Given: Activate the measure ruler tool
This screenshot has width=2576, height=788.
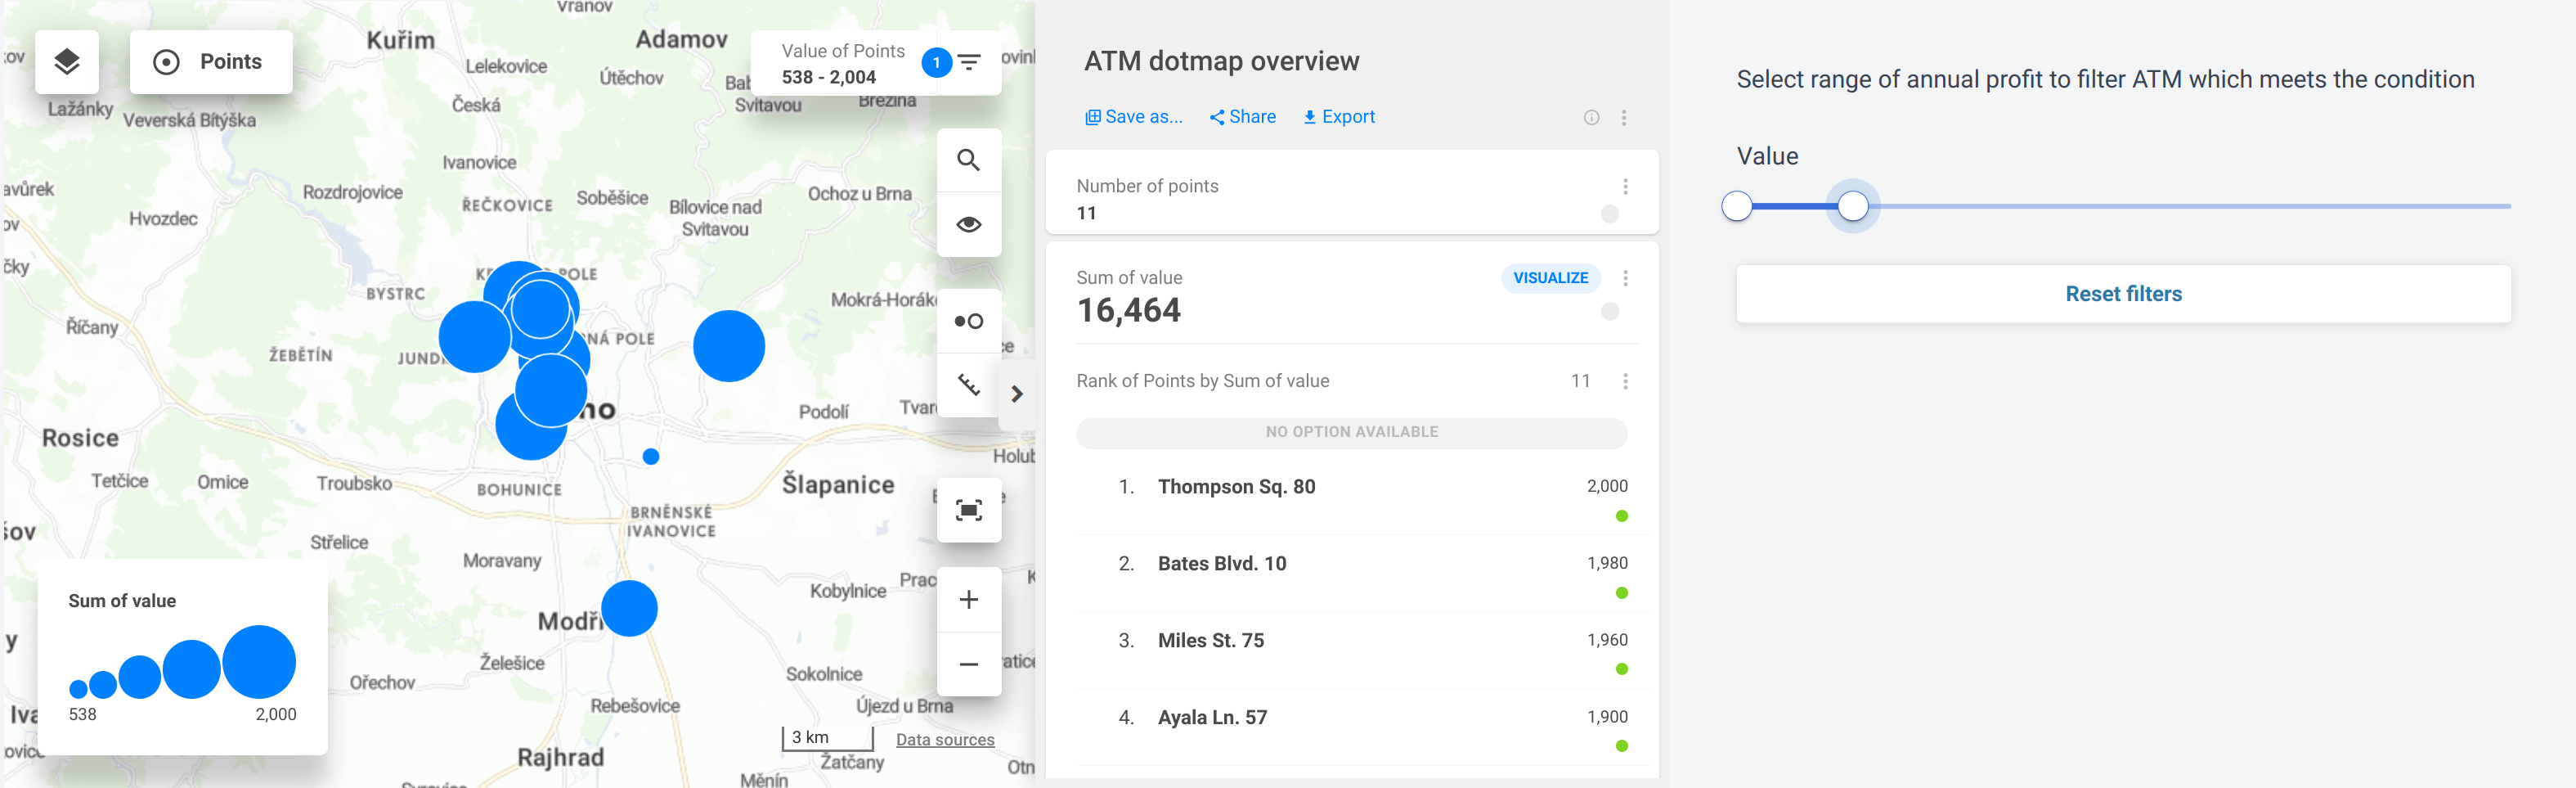Looking at the screenshot, I should click(x=968, y=385).
